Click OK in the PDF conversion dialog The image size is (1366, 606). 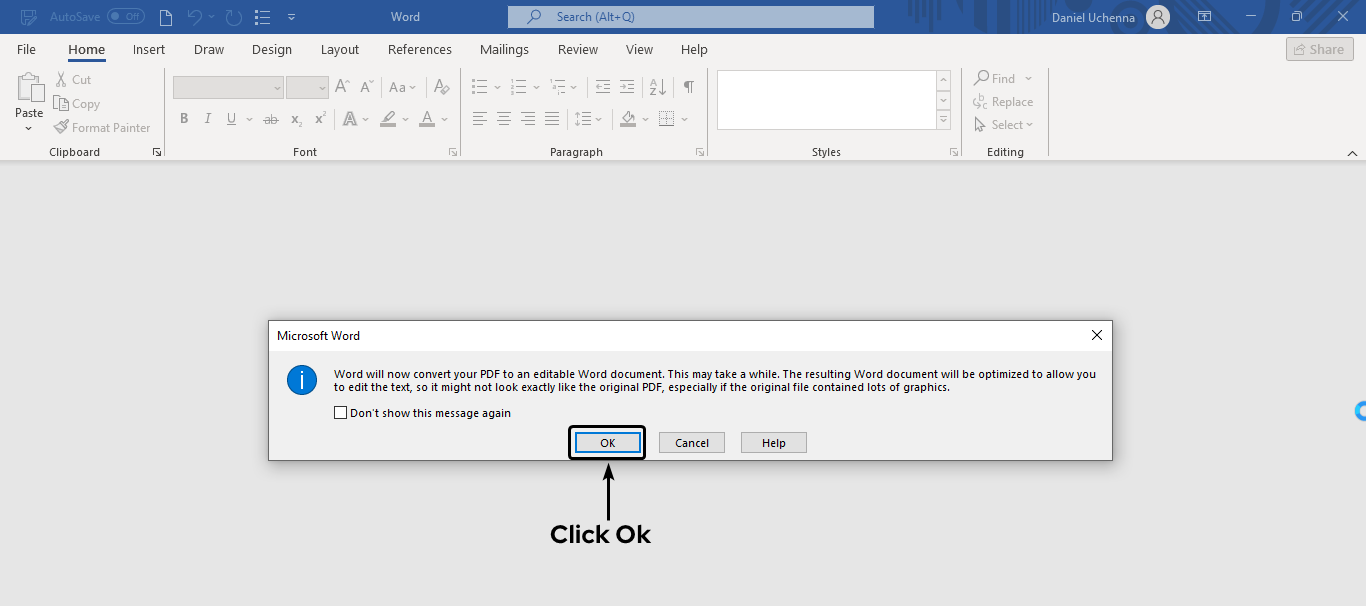point(607,442)
